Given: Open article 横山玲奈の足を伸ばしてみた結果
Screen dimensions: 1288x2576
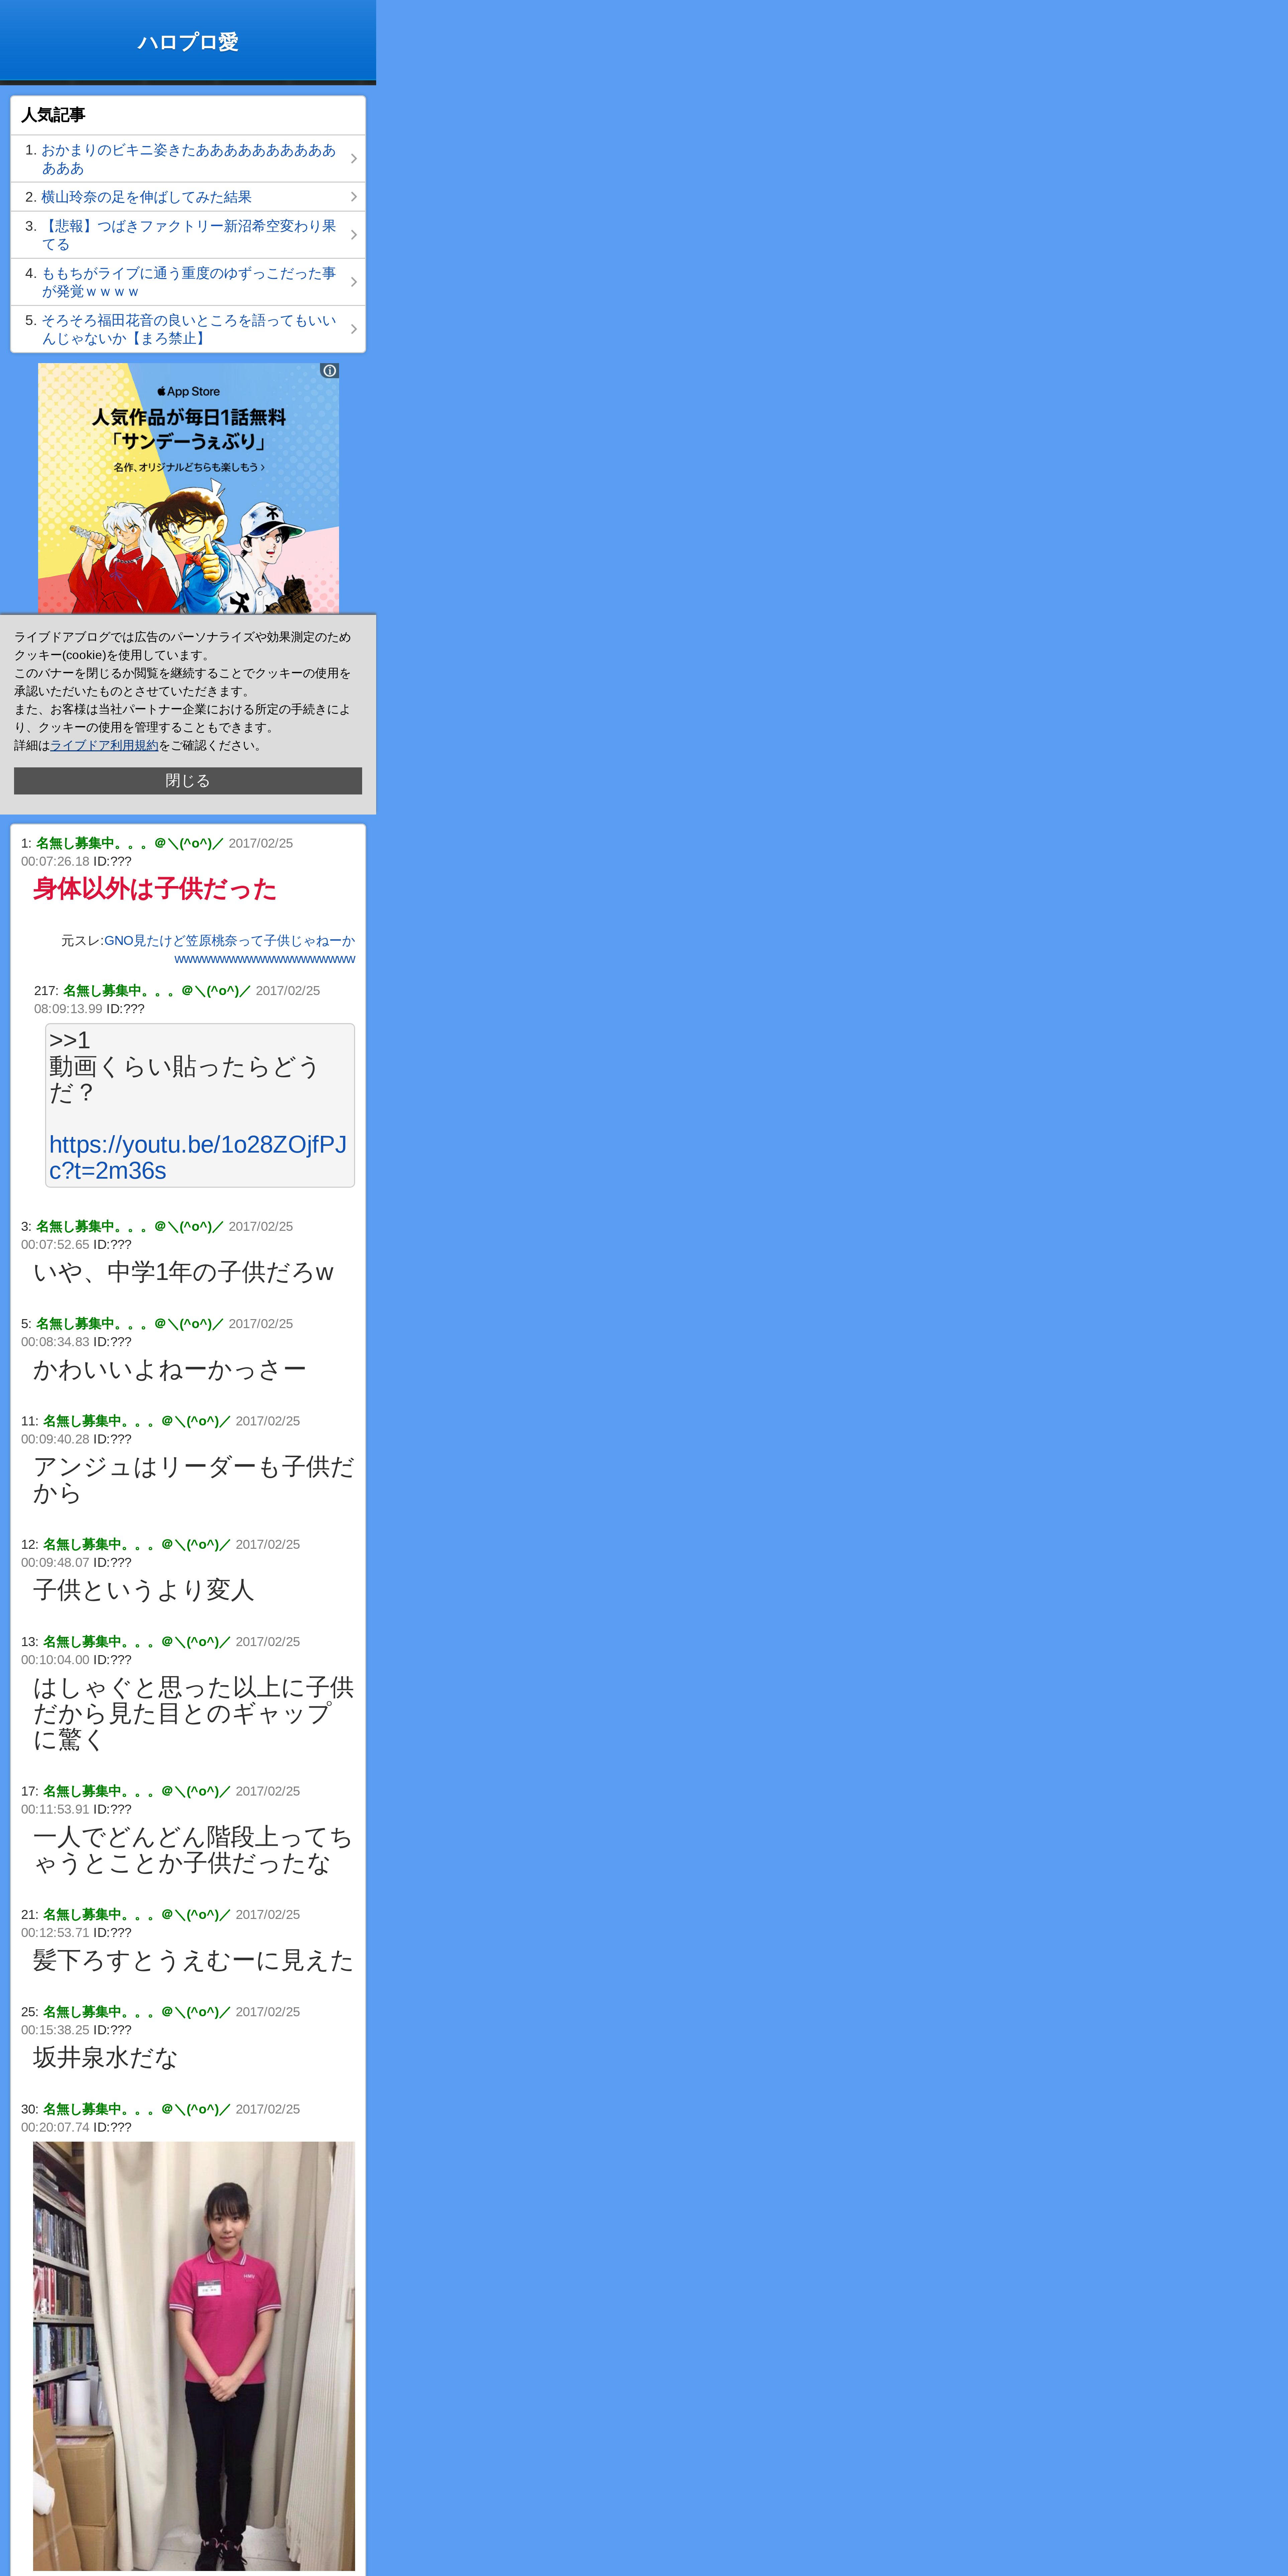Looking at the screenshot, I should click(x=188, y=197).
